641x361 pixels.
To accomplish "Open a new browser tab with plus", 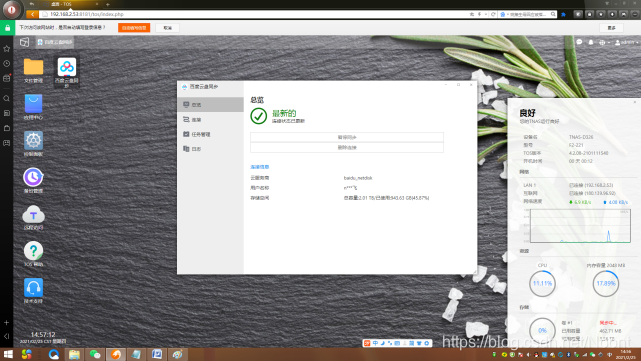I will [108, 4].
